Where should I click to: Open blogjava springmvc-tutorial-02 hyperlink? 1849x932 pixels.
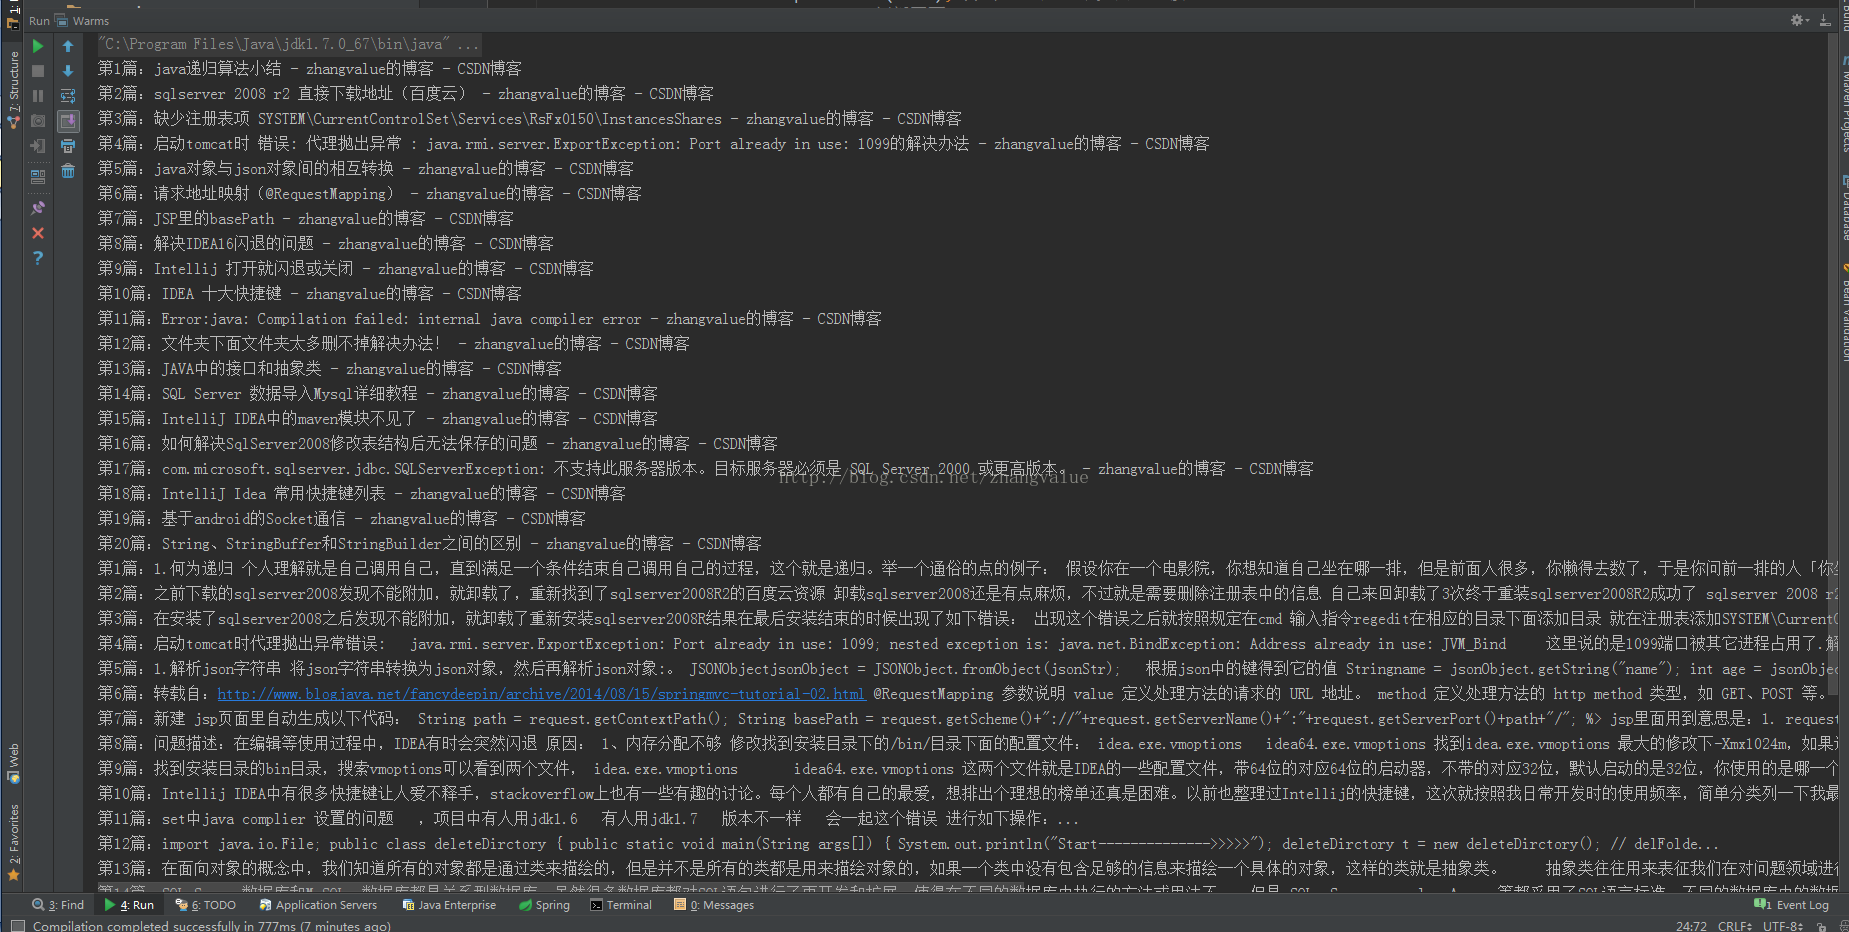point(541,693)
